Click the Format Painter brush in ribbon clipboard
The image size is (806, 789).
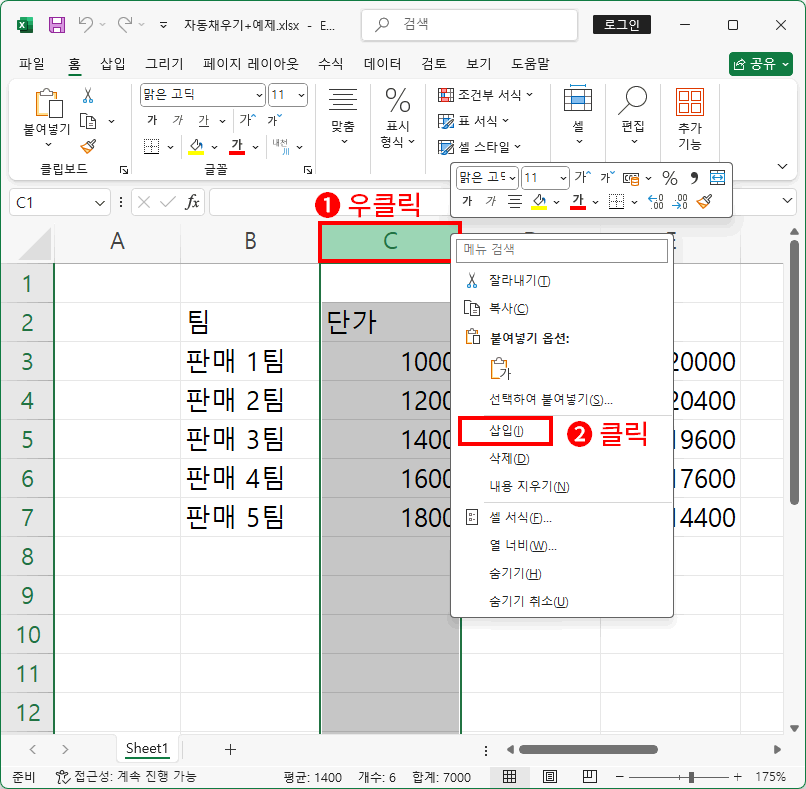(88, 146)
